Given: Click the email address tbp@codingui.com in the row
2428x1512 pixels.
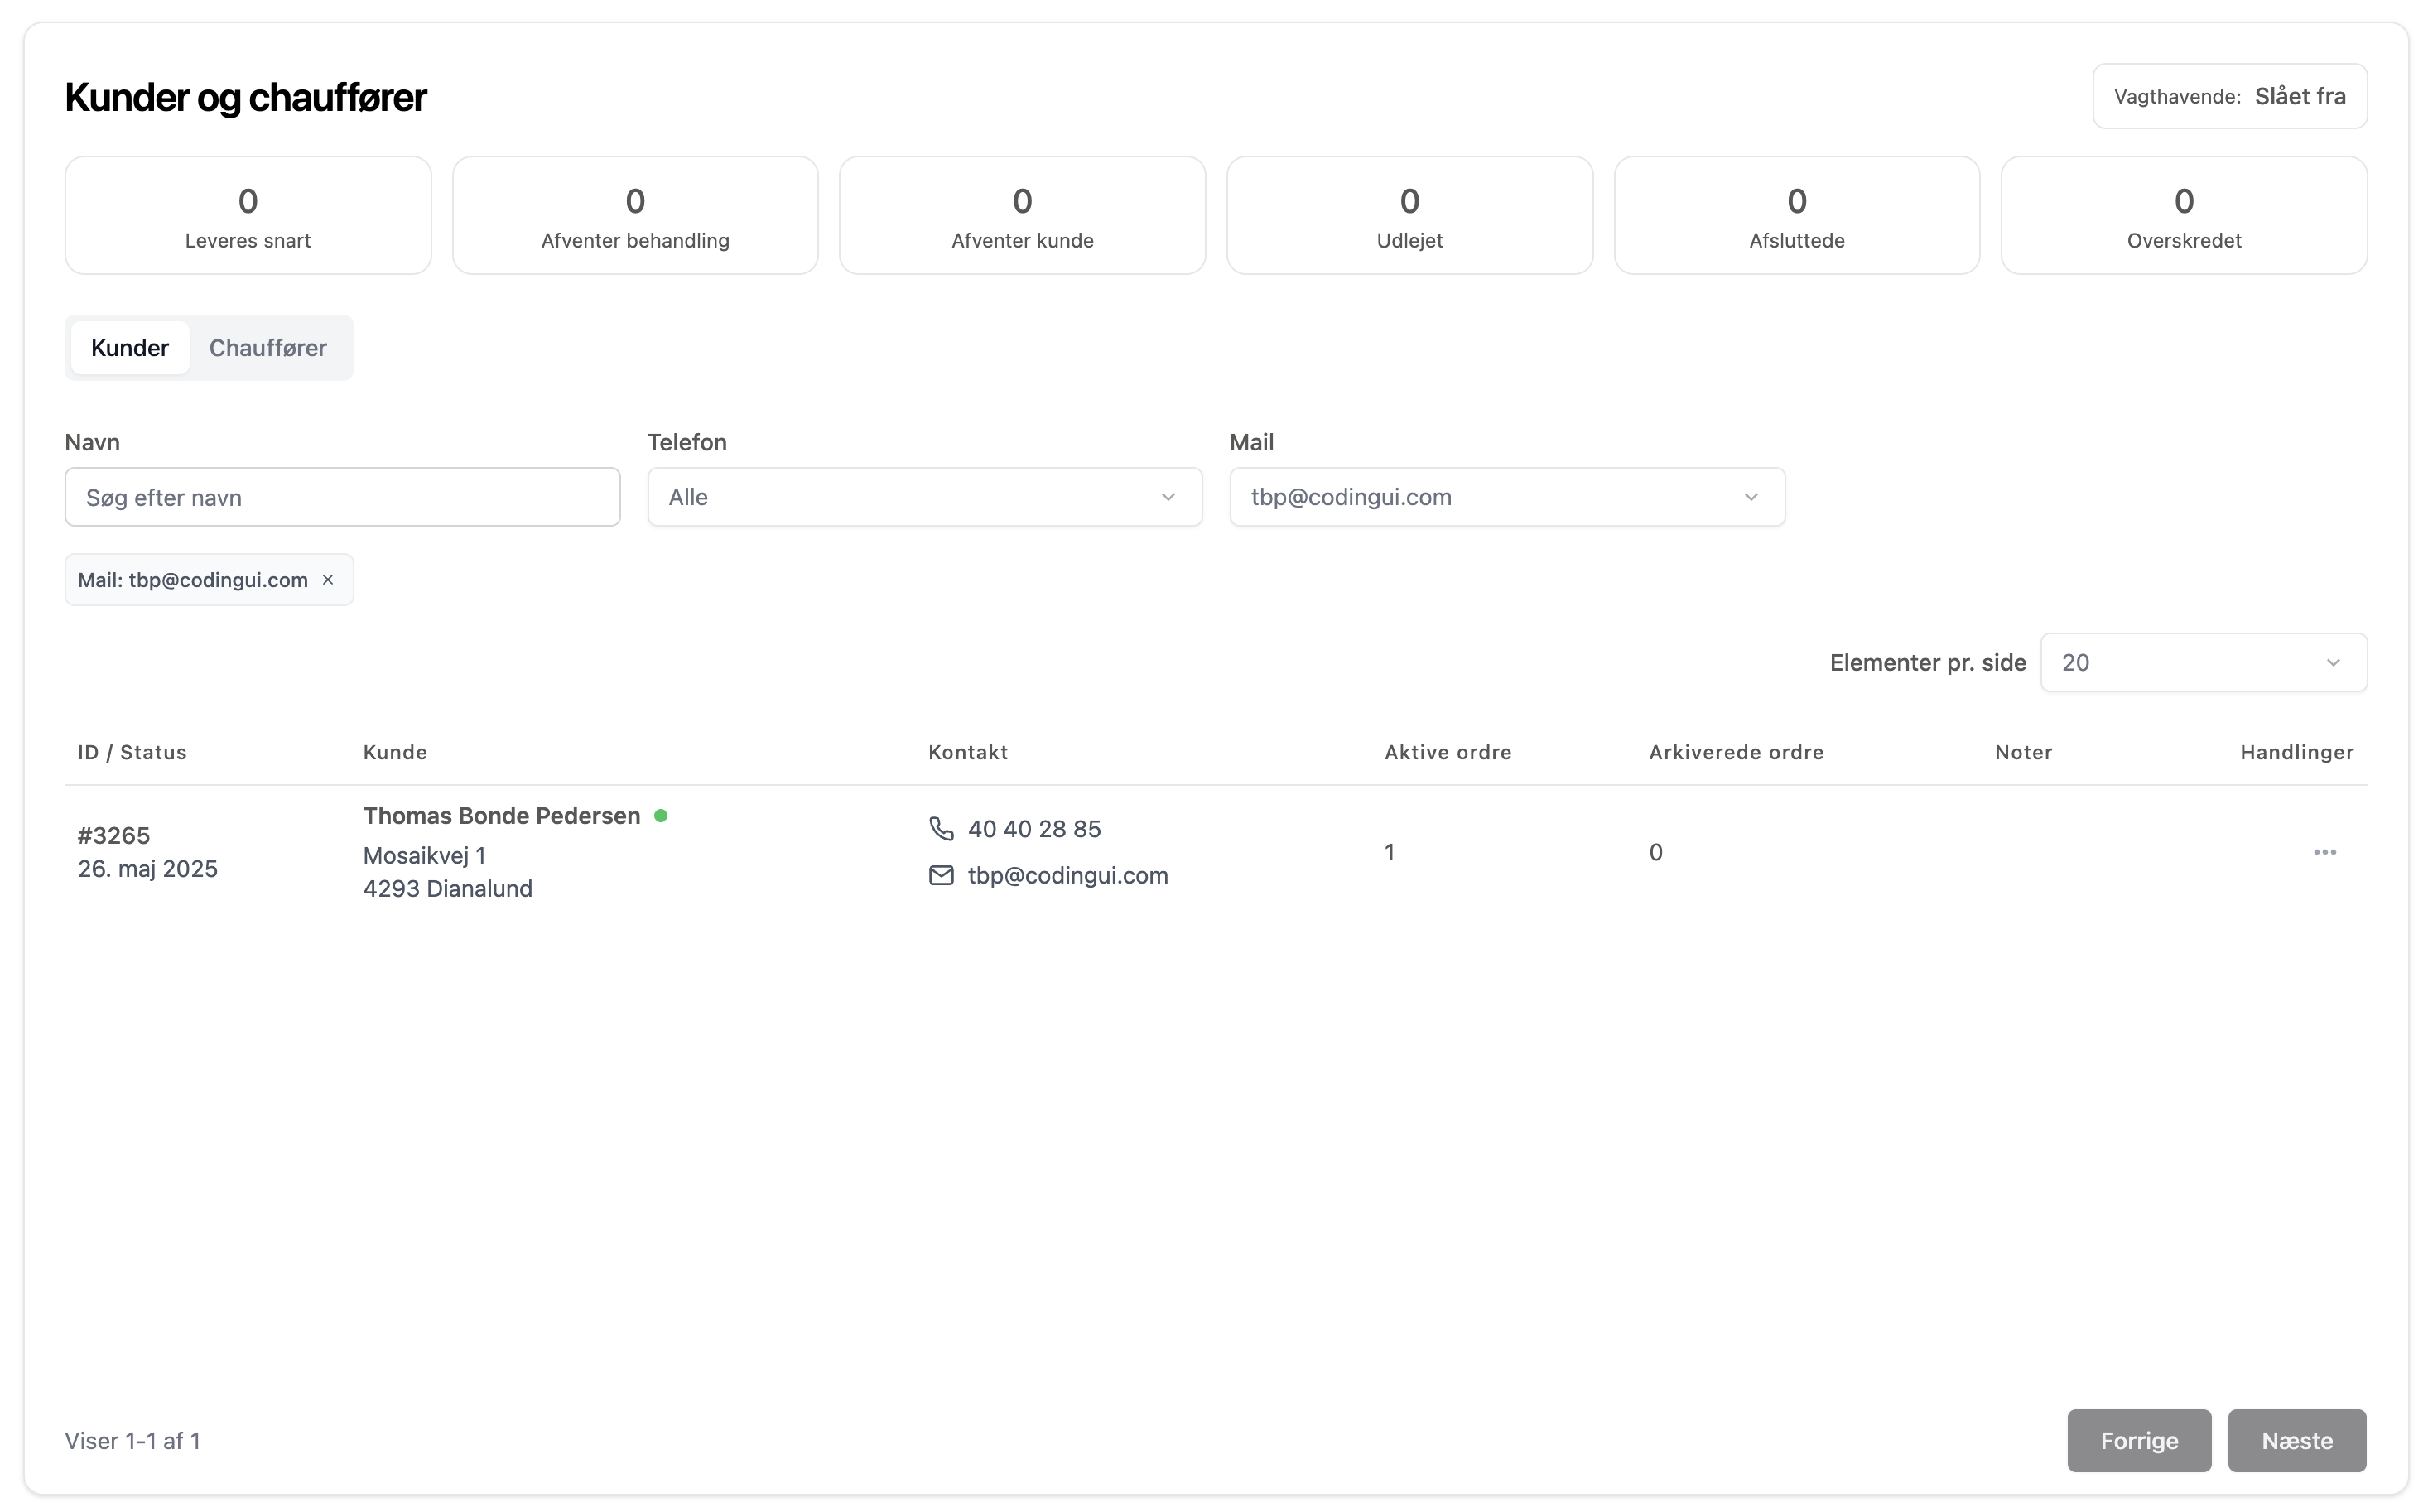Looking at the screenshot, I should [x=1067, y=875].
